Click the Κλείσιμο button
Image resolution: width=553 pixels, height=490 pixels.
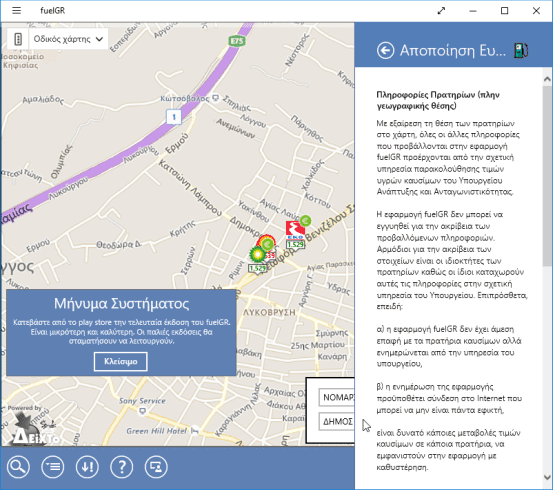pos(121,362)
